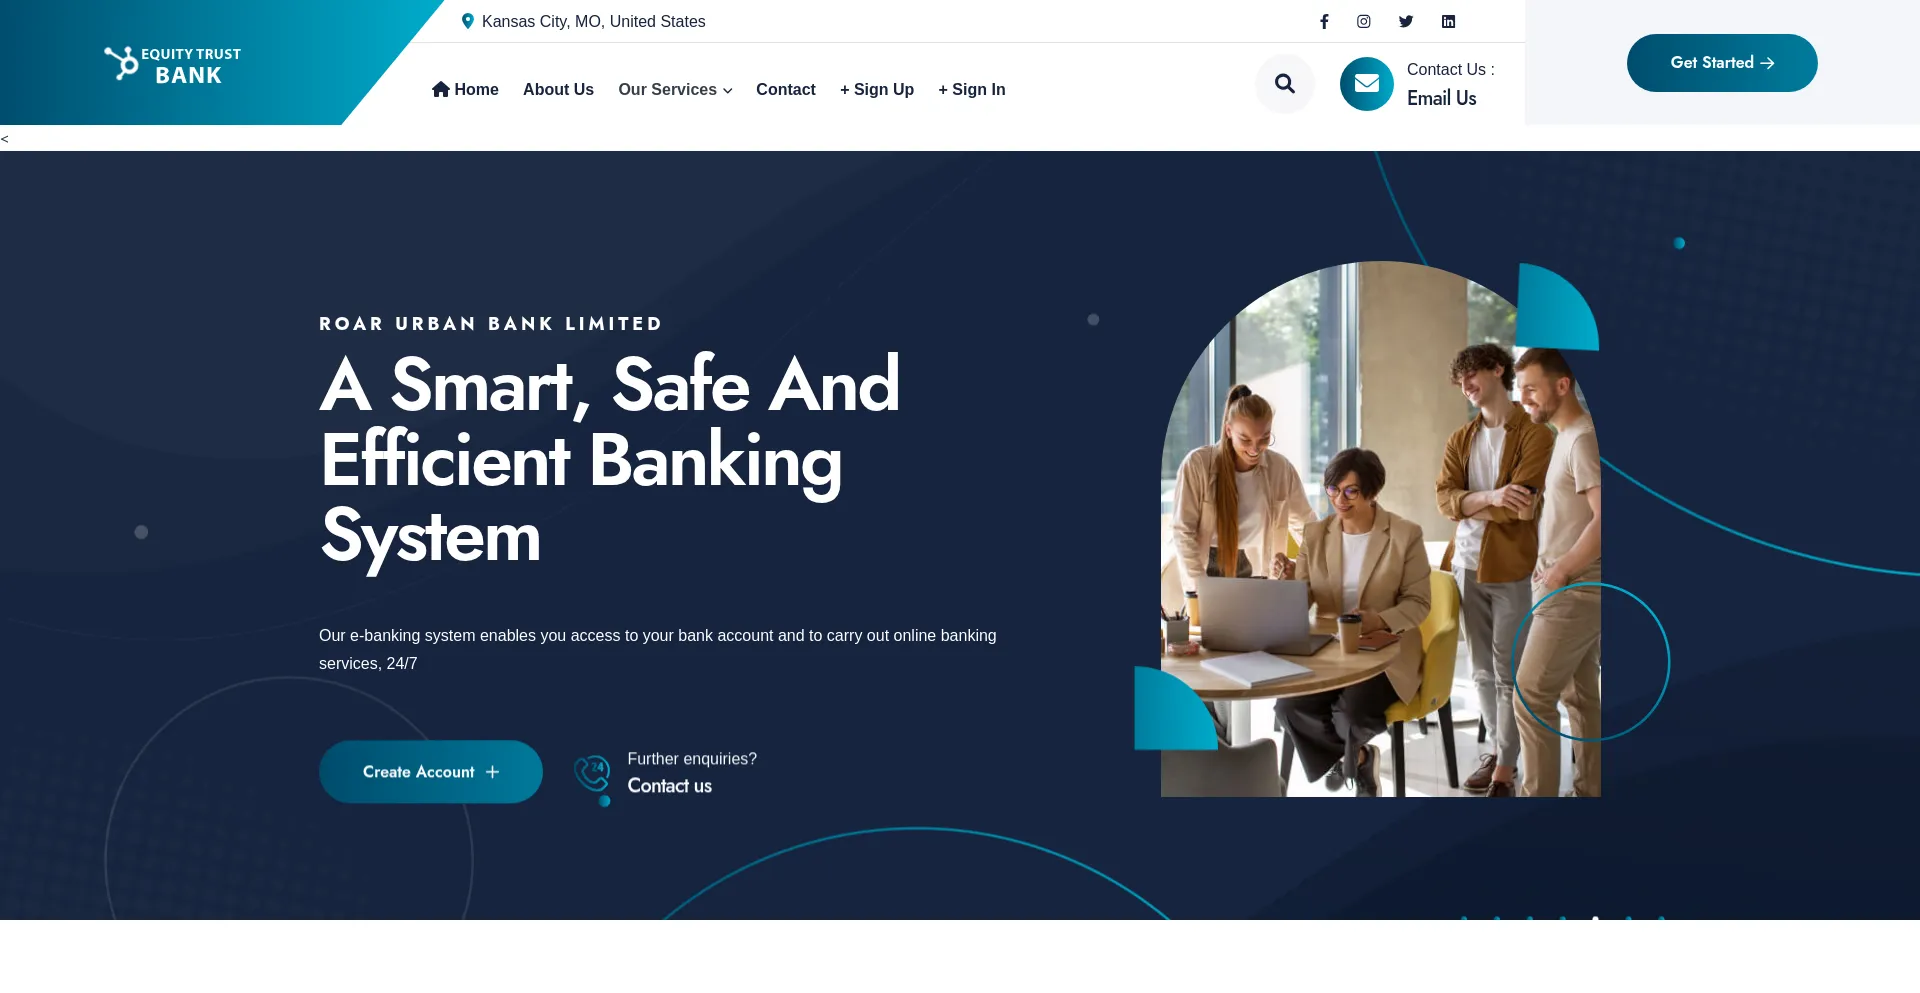Click the hero team photo
This screenshot has width=1920, height=993.
1380,529
